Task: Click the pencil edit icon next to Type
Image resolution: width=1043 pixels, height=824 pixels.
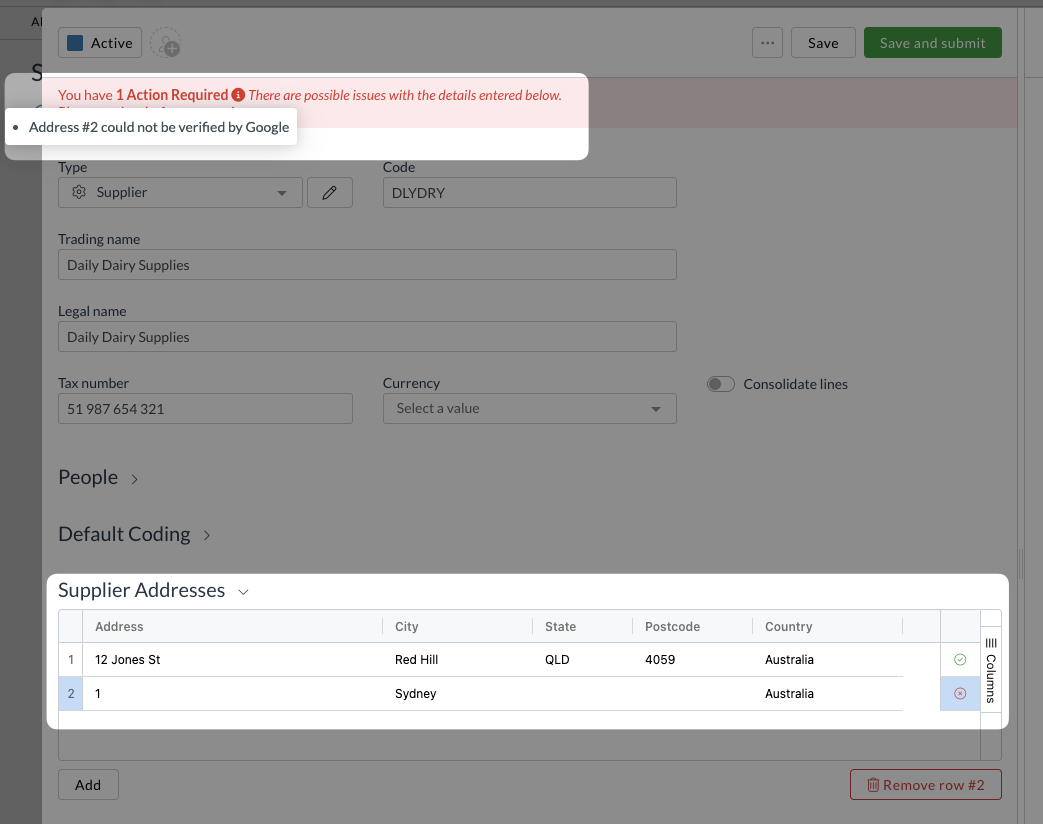Action: click(329, 192)
